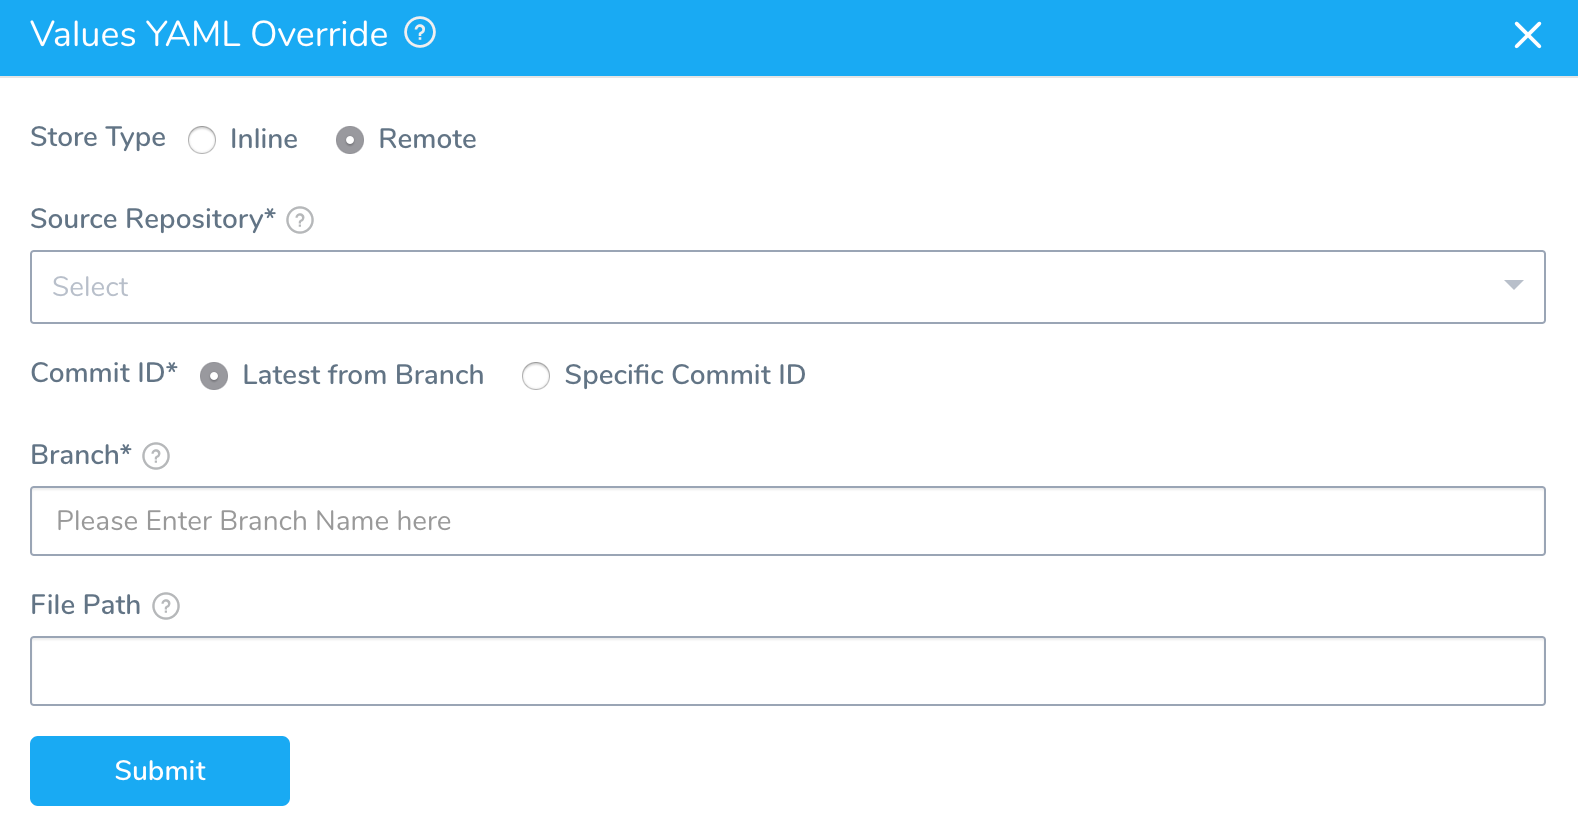Close the Values YAML Override dialog
The width and height of the screenshot is (1578, 832).
(1527, 35)
